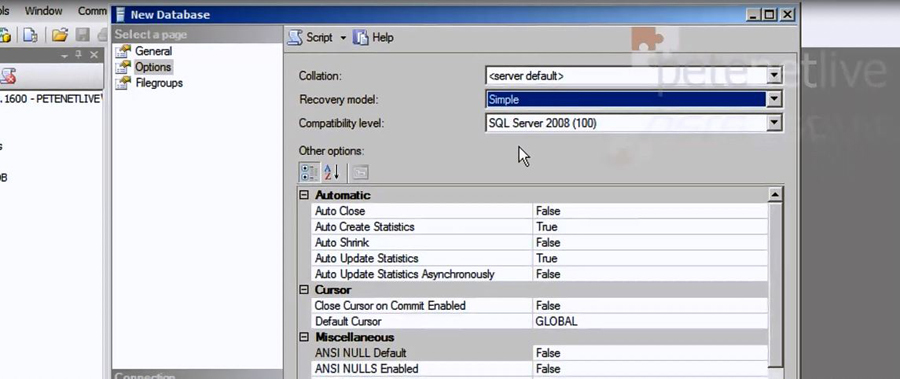Viewport: 900px width, 379px height.
Task: Open the Recovery model dropdown
Action: (x=774, y=99)
